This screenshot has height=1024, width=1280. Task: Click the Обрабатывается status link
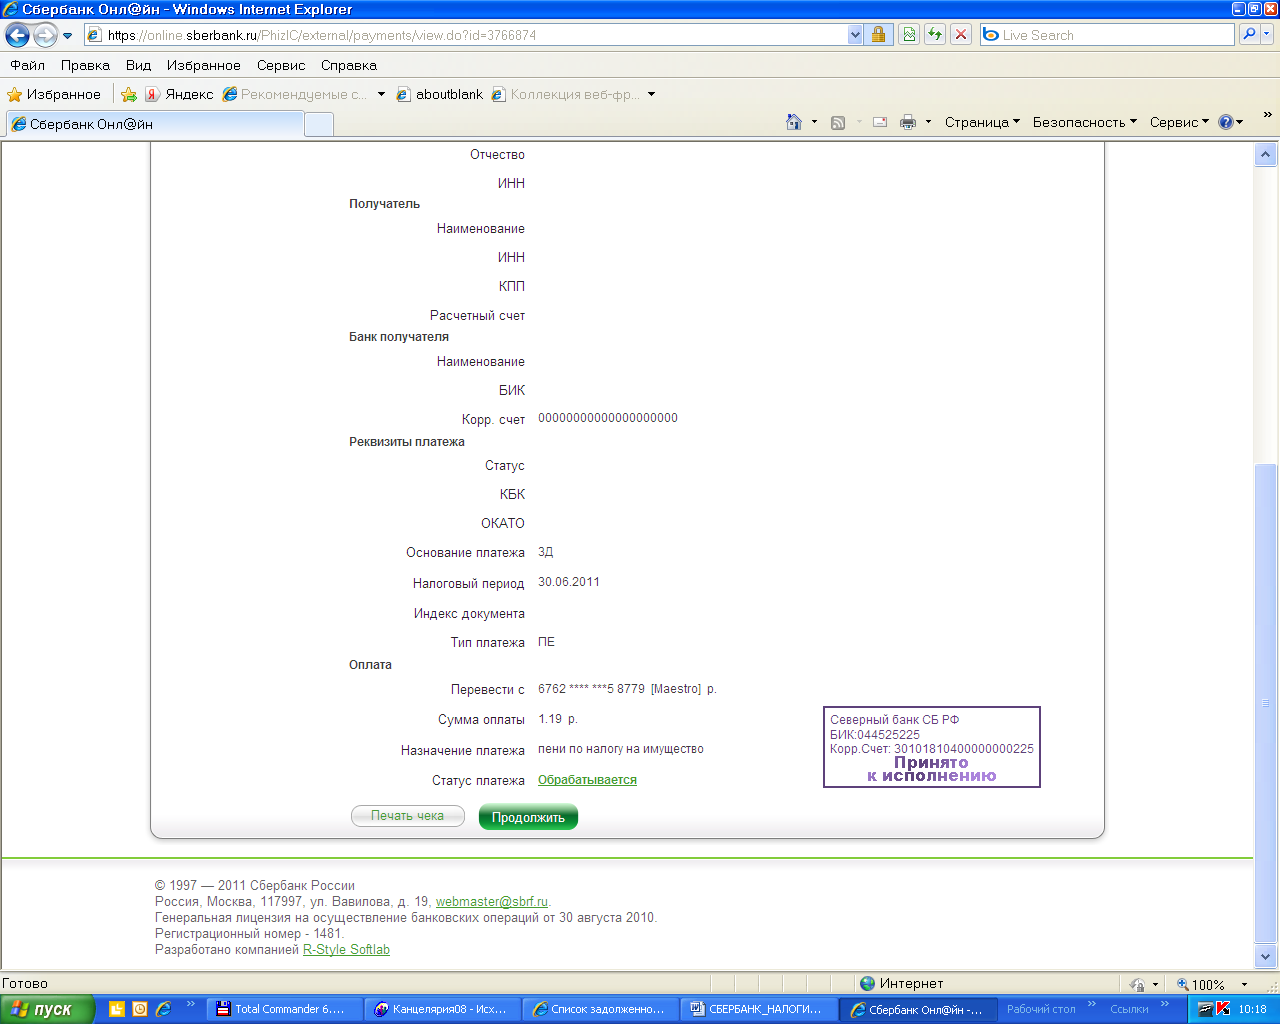(x=587, y=780)
